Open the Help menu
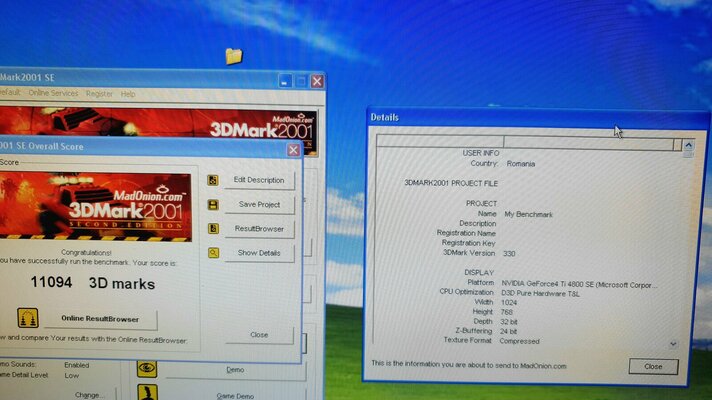Screen dimensions: 712x400 point(128,94)
